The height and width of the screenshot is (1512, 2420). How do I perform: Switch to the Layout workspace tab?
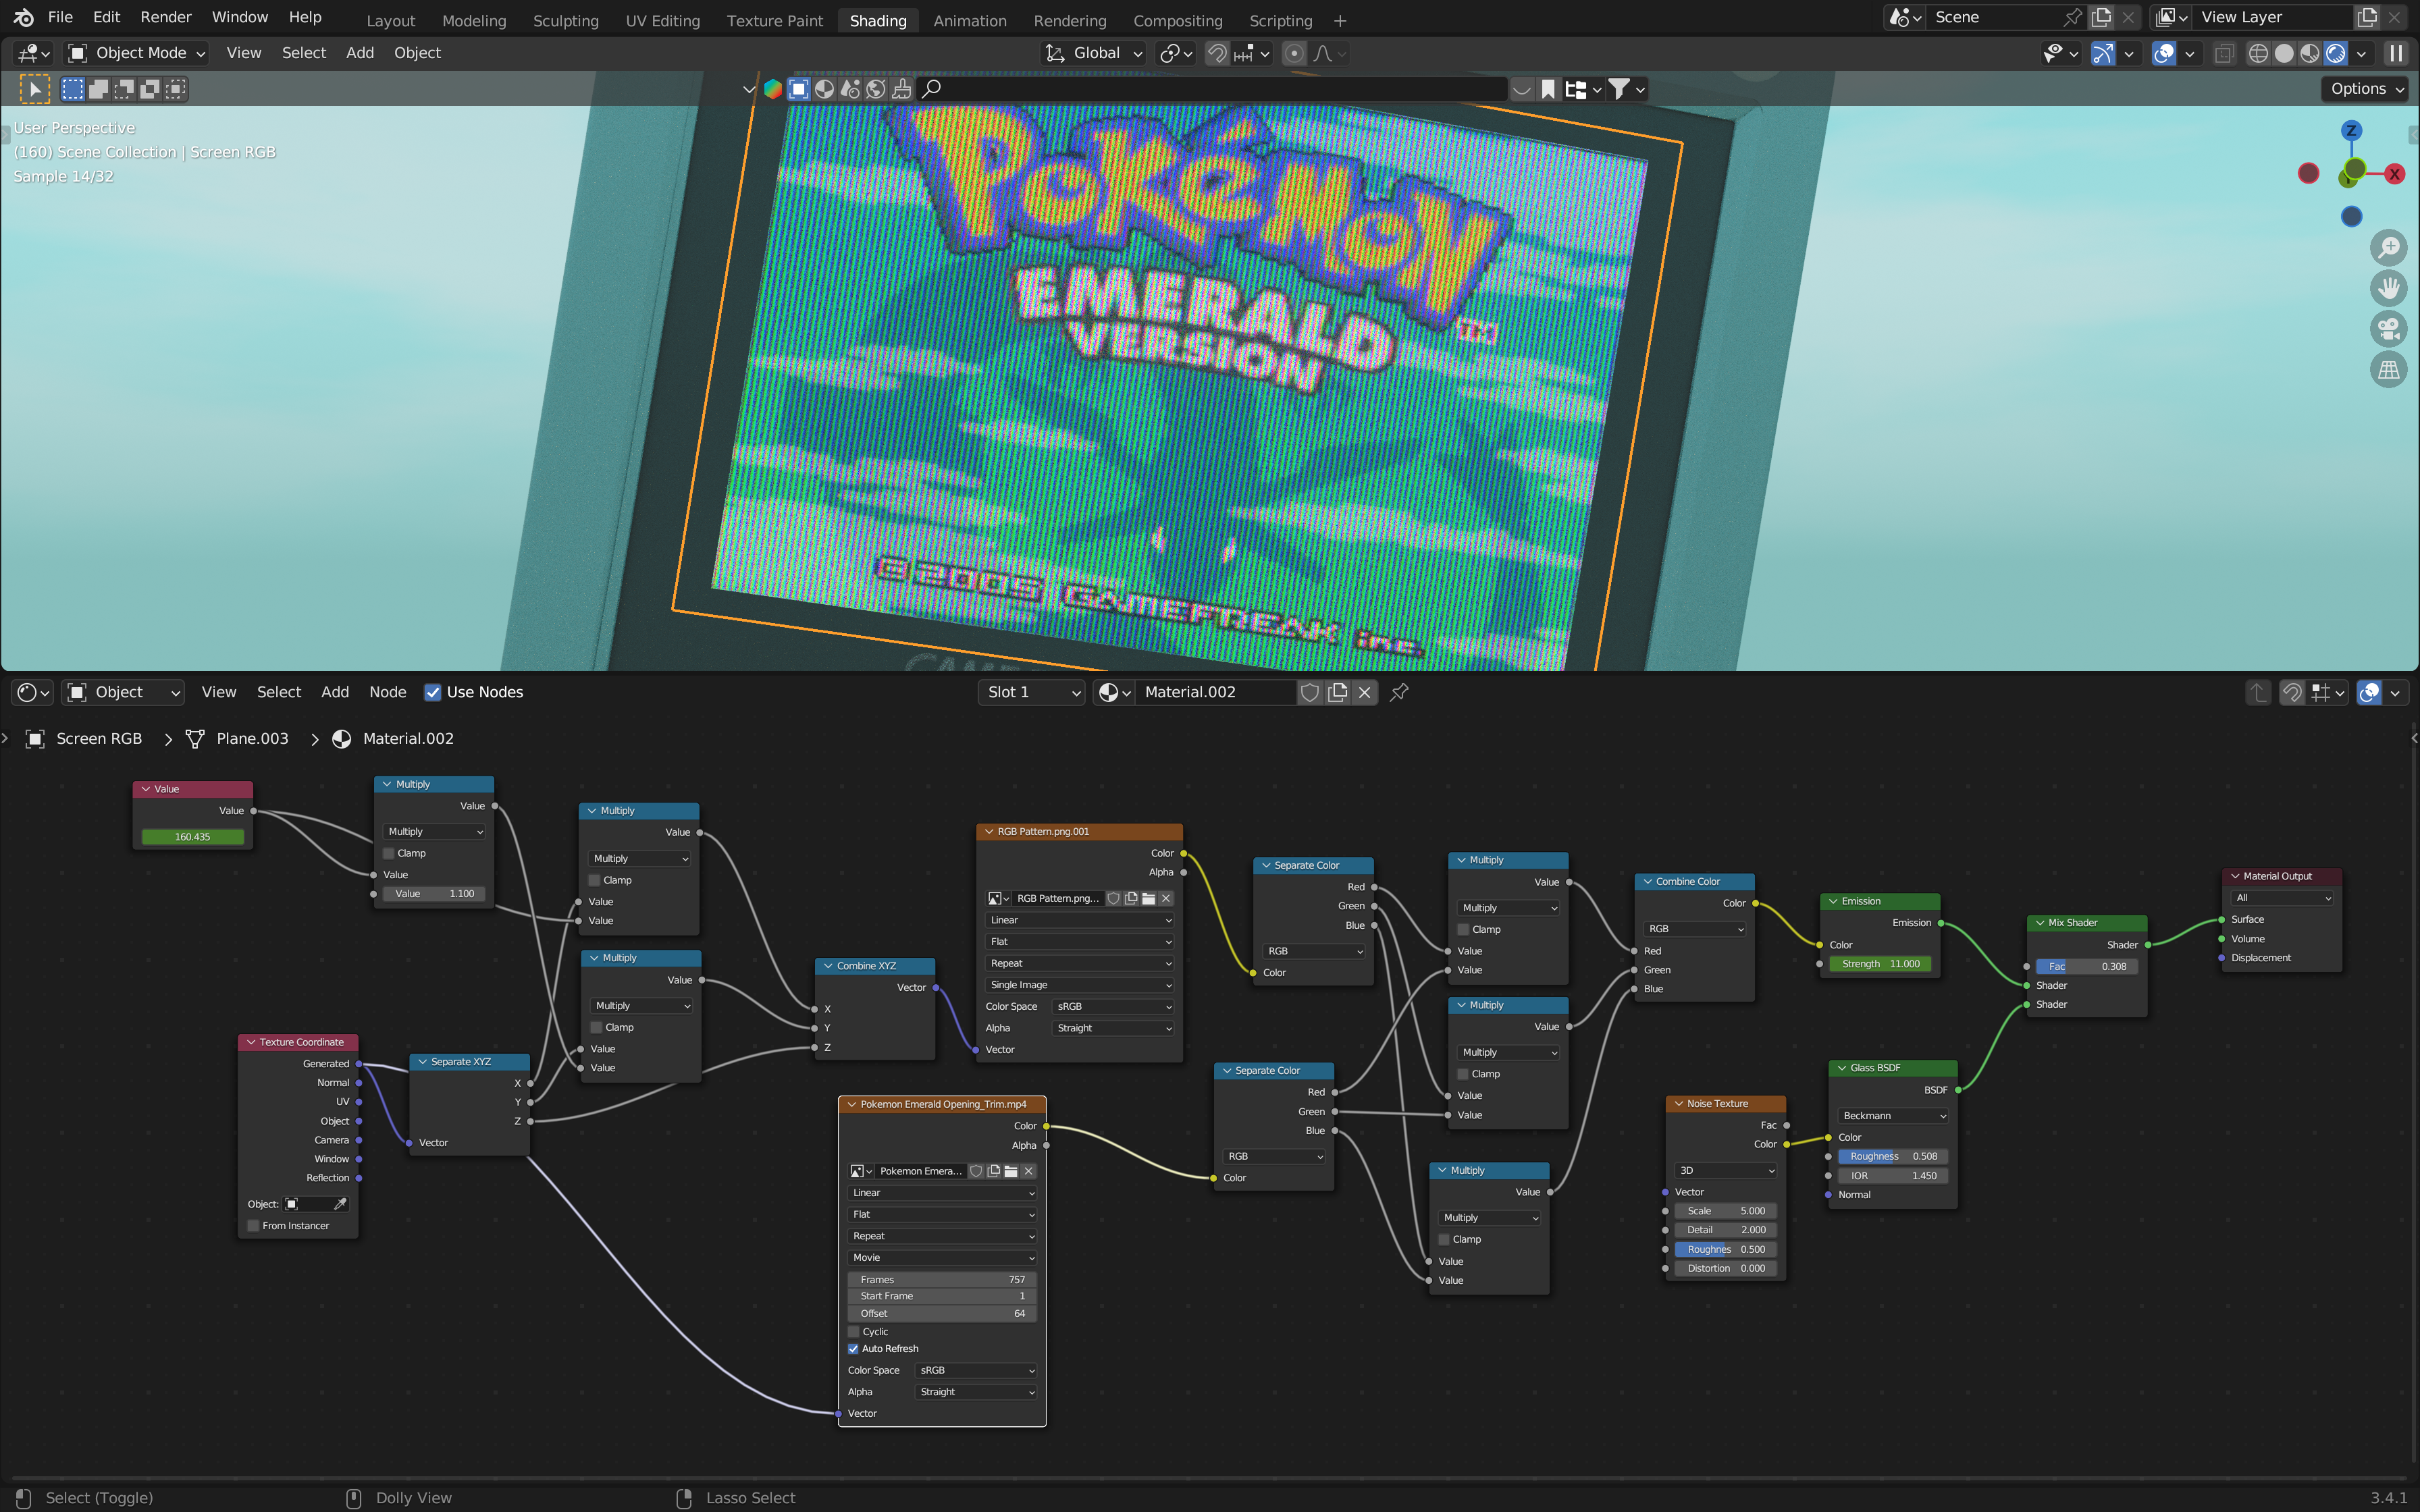[x=390, y=20]
